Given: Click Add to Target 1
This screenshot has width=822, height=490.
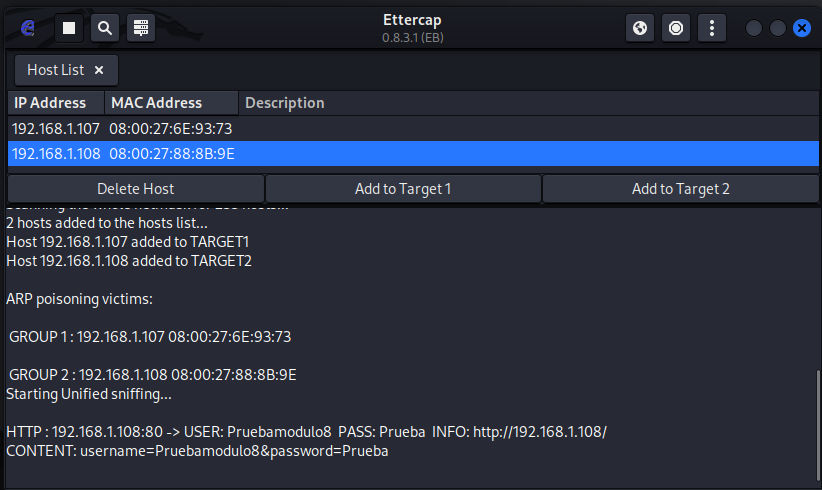Looking at the screenshot, I should (x=403, y=189).
